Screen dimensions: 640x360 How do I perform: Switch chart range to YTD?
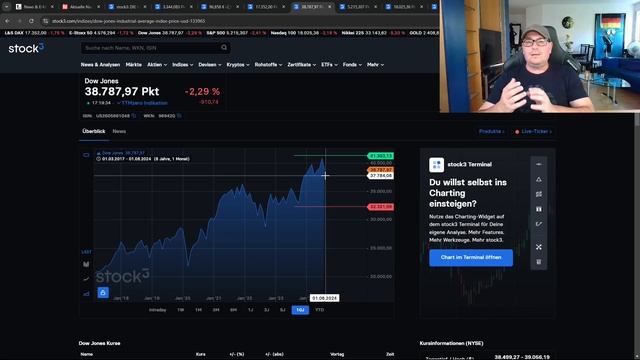(x=319, y=310)
